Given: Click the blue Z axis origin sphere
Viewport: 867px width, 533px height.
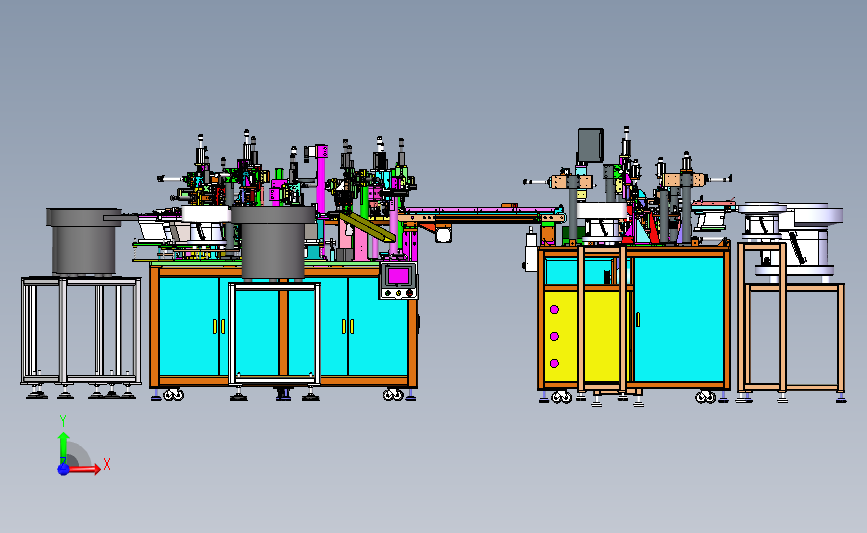Looking at the screenshot, I should (64, 469).
